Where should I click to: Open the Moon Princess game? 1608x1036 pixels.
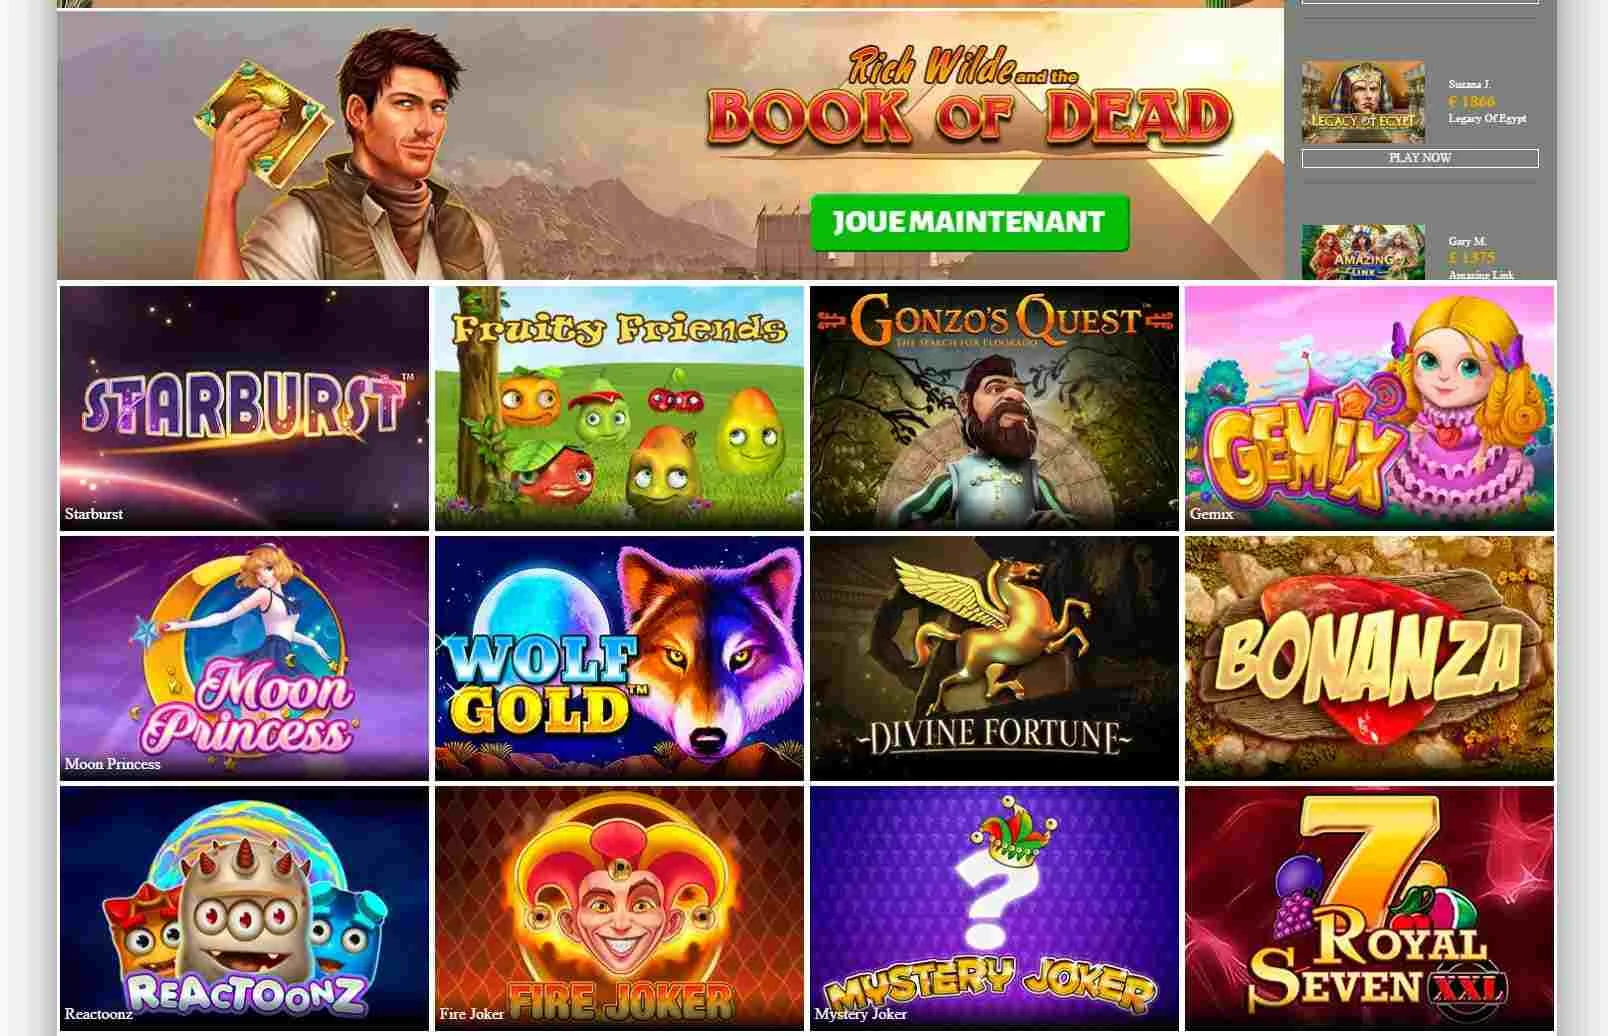click(x=244, y=658)
